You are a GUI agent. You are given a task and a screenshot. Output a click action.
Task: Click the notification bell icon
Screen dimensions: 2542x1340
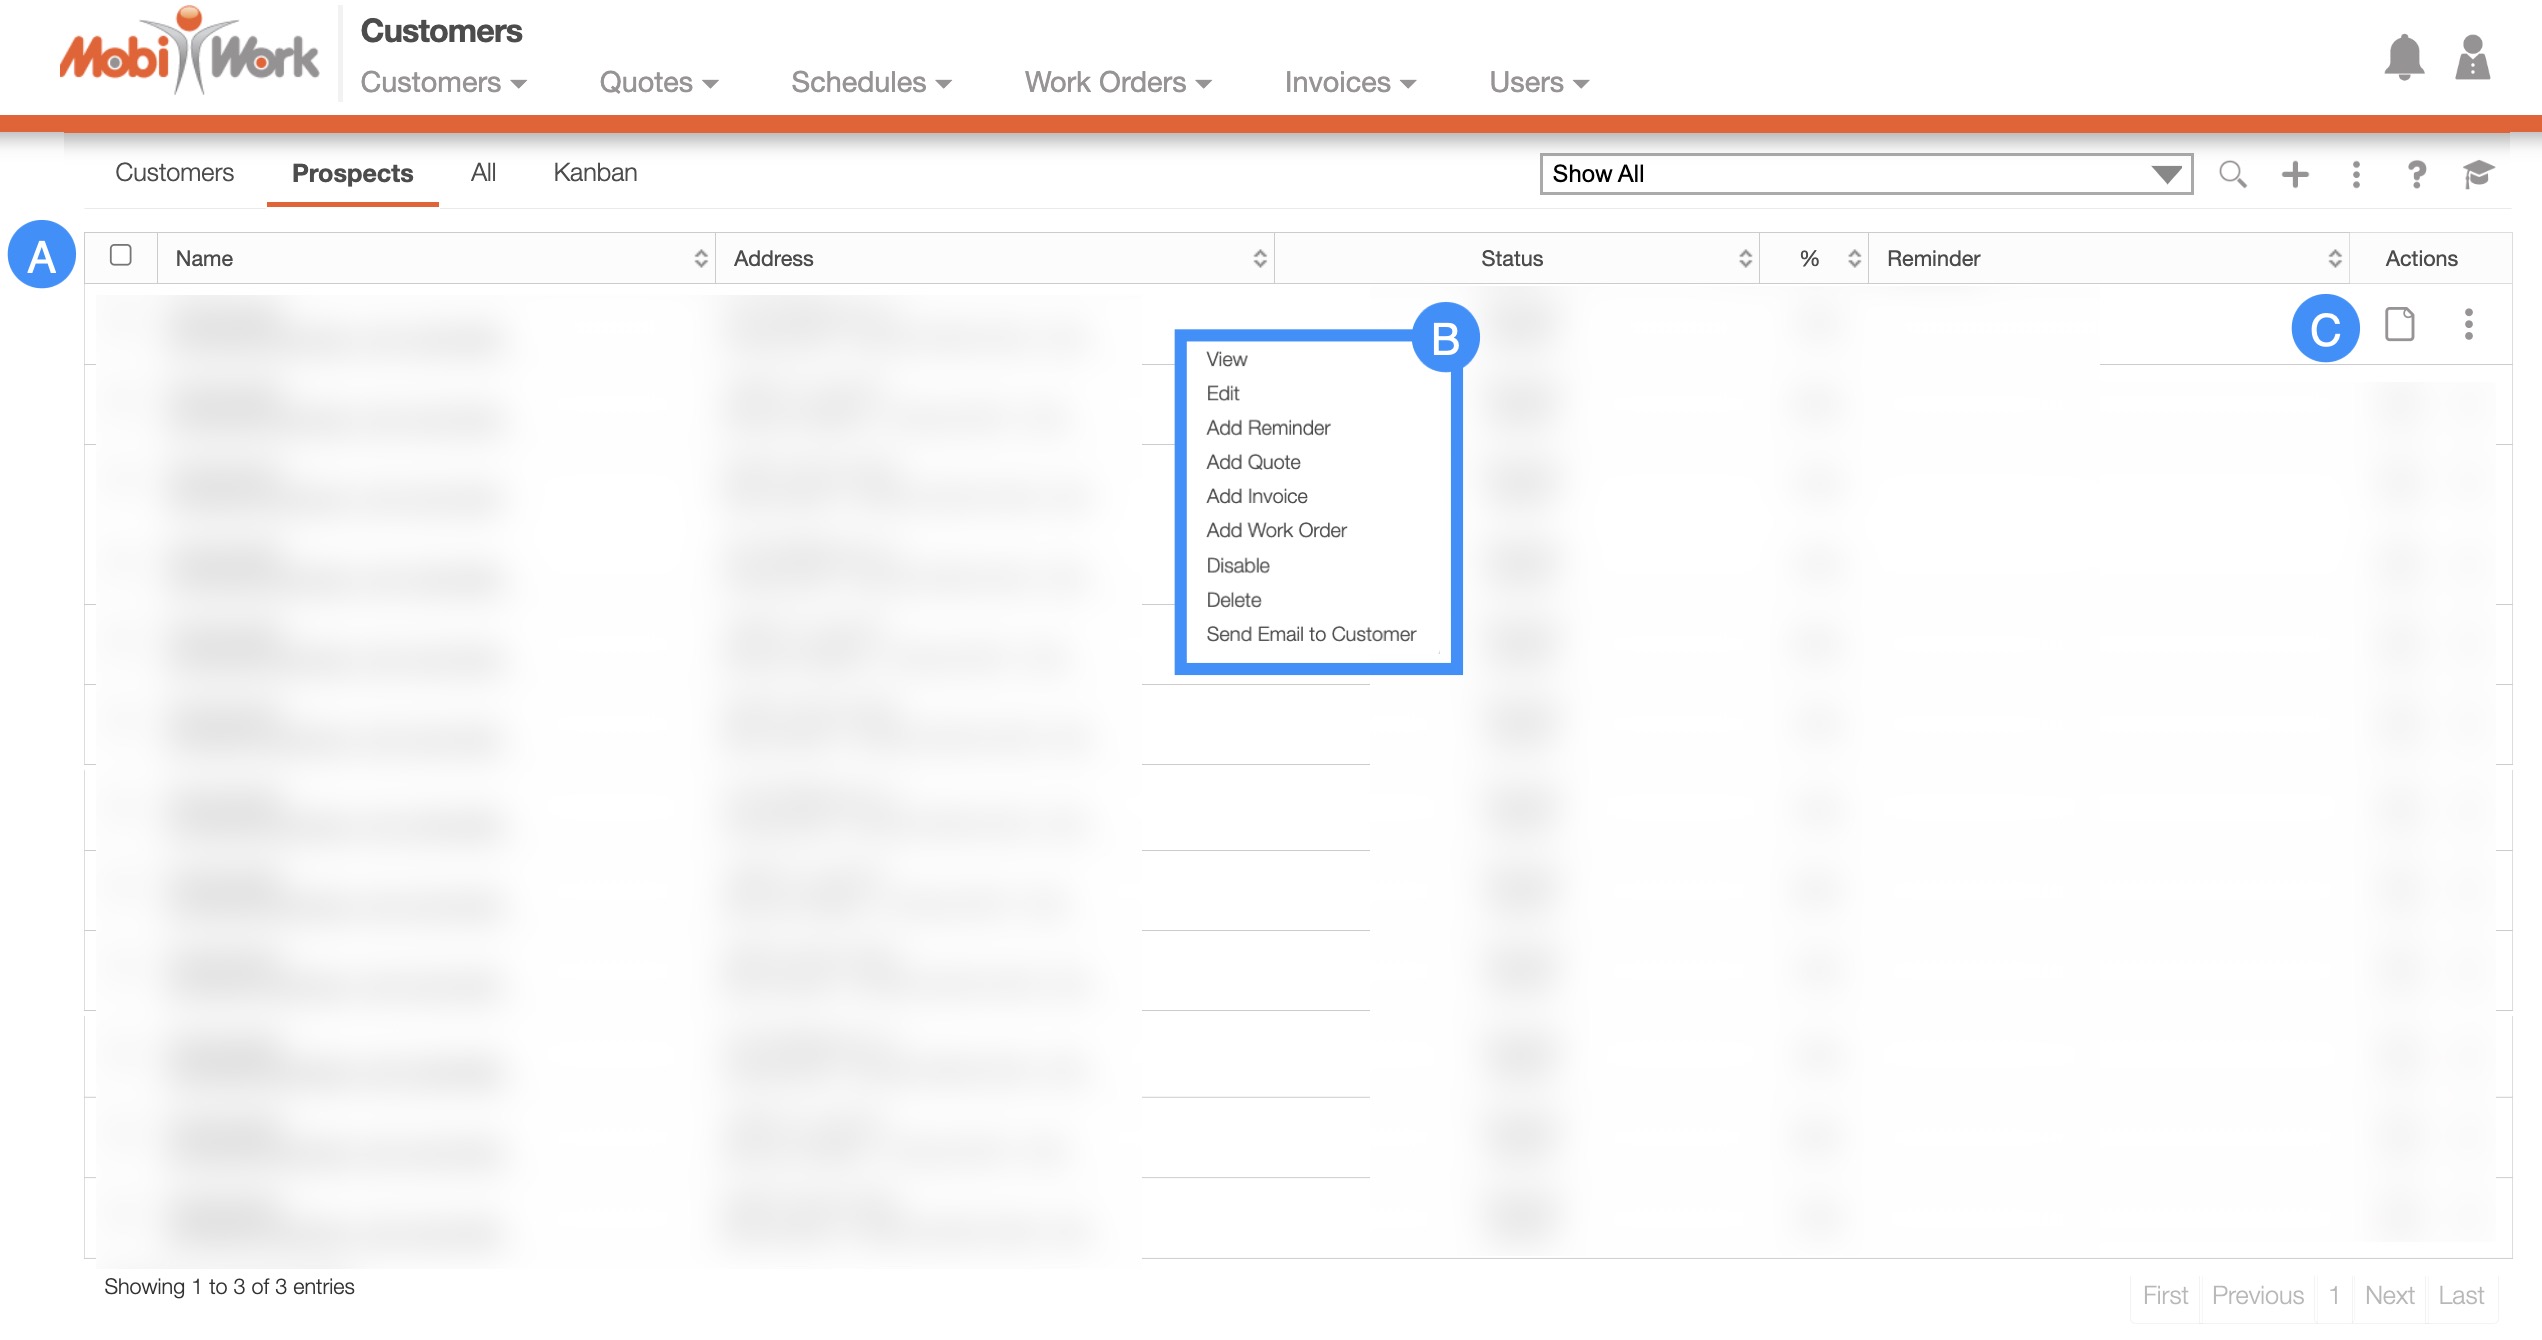coord(2403,58)
